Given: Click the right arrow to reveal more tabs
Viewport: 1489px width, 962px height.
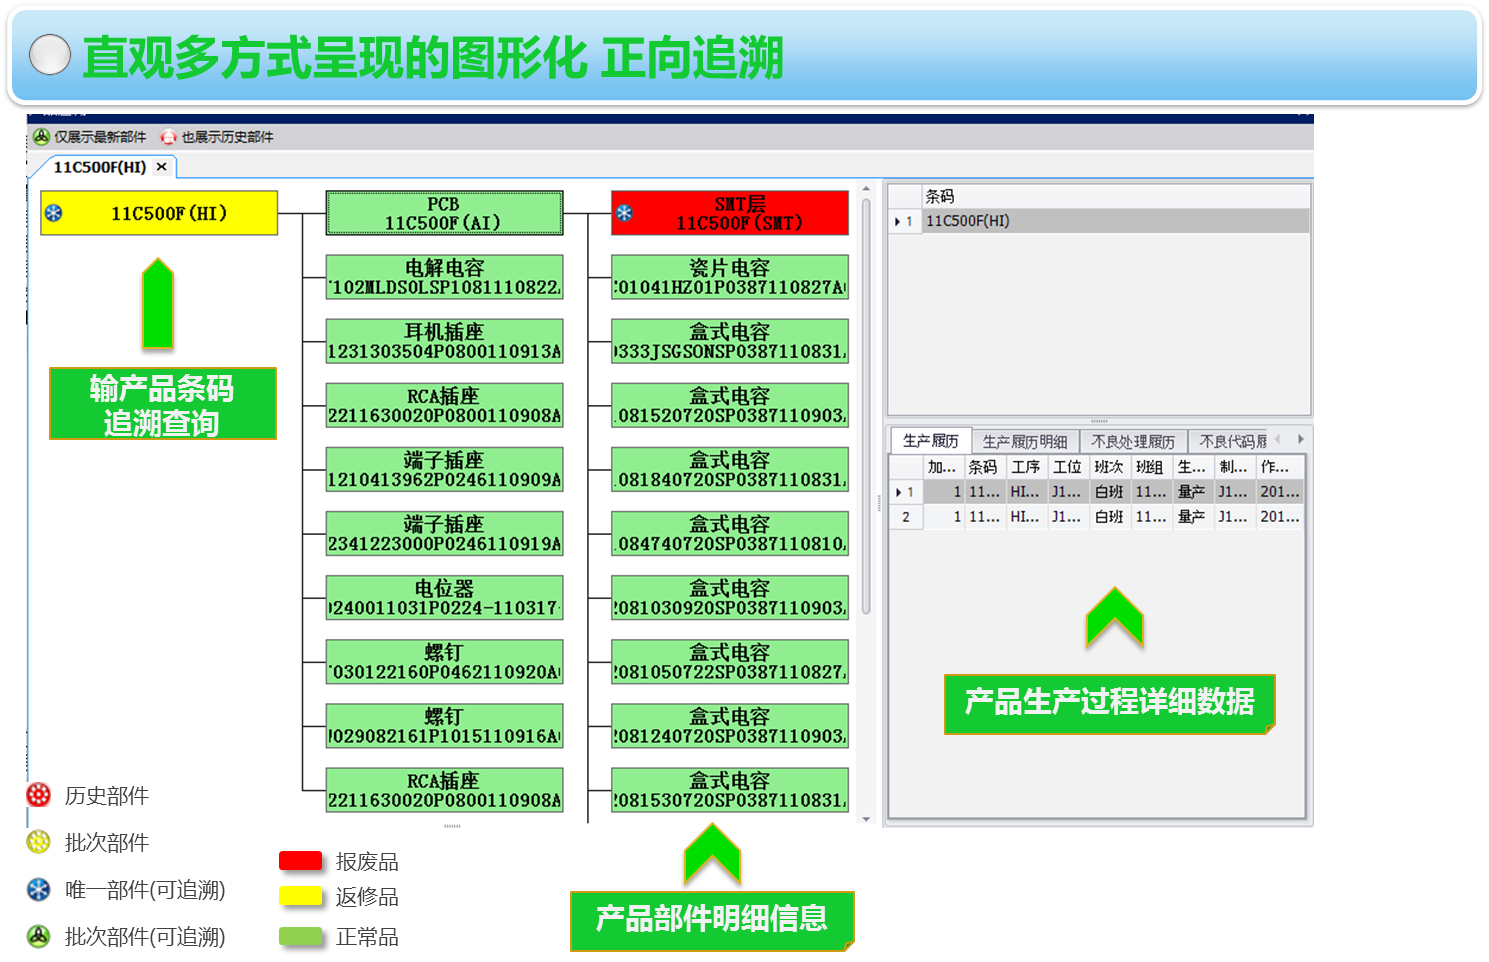Looking at the screenshot, I should tap(1301, 439).
